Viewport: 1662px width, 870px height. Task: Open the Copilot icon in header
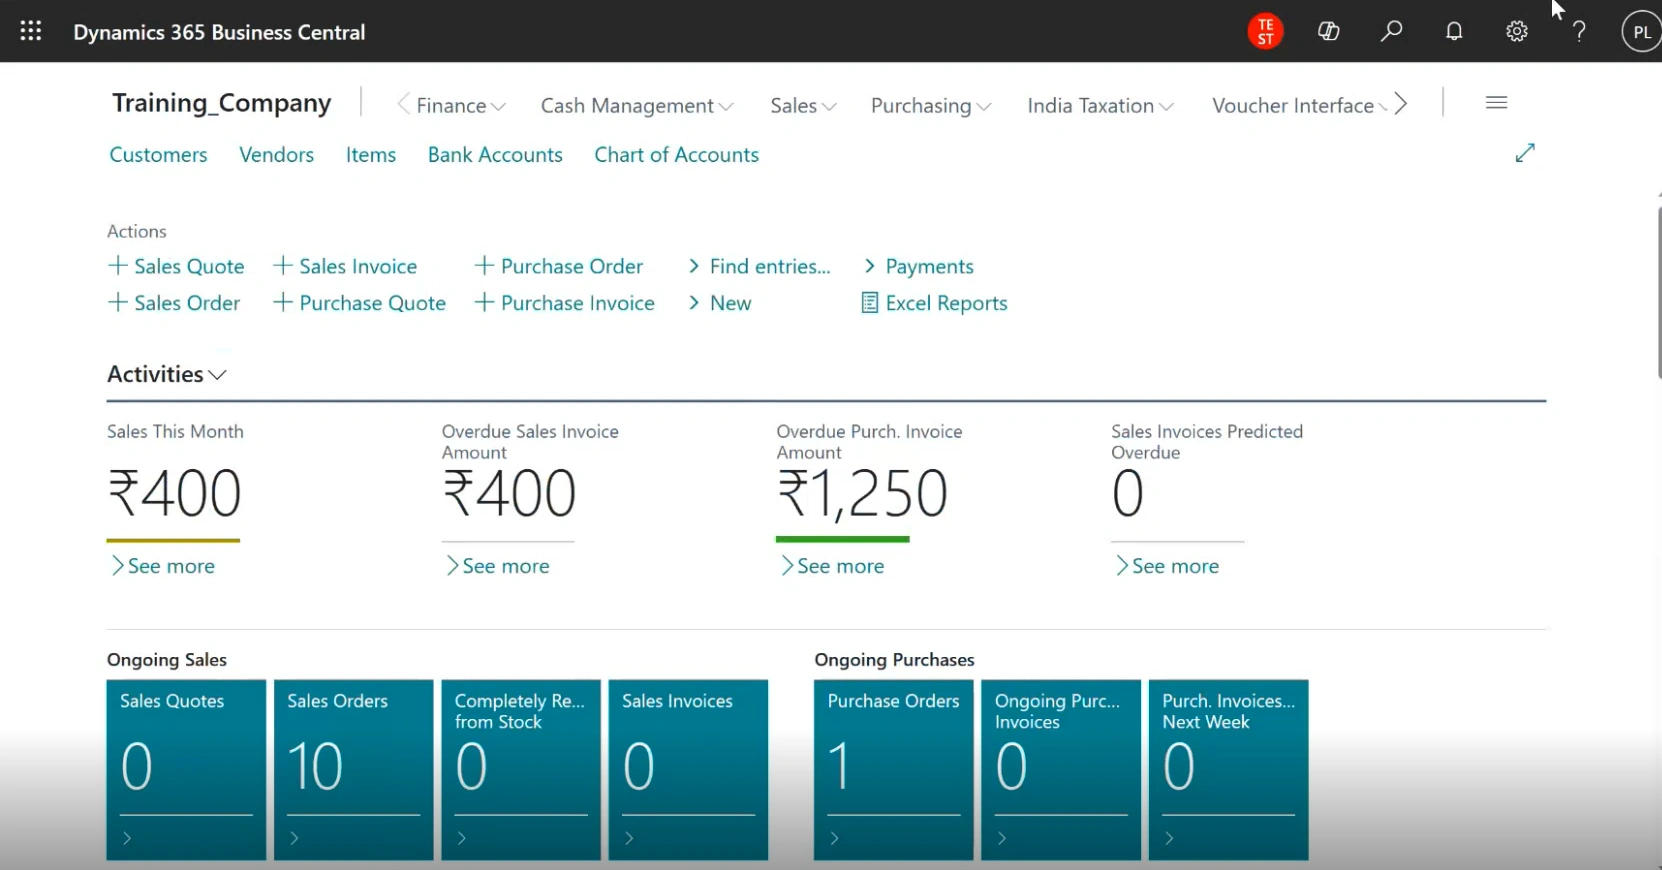(x=1328, y=31)
